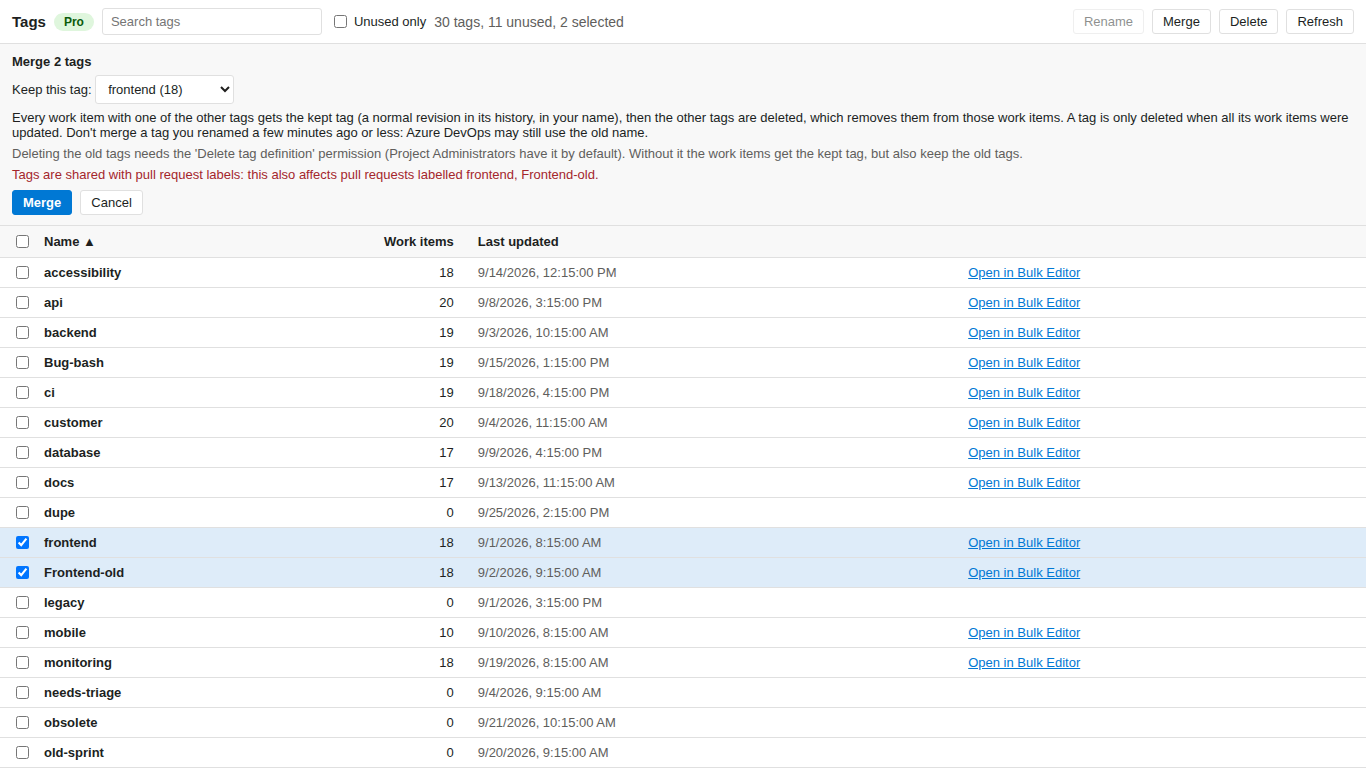The width and height of the screenshot is (1366, 768).
Task: Open the monitoring tag in Bulk Editor
Action: pyautogui.click(x=1024, y=663)
